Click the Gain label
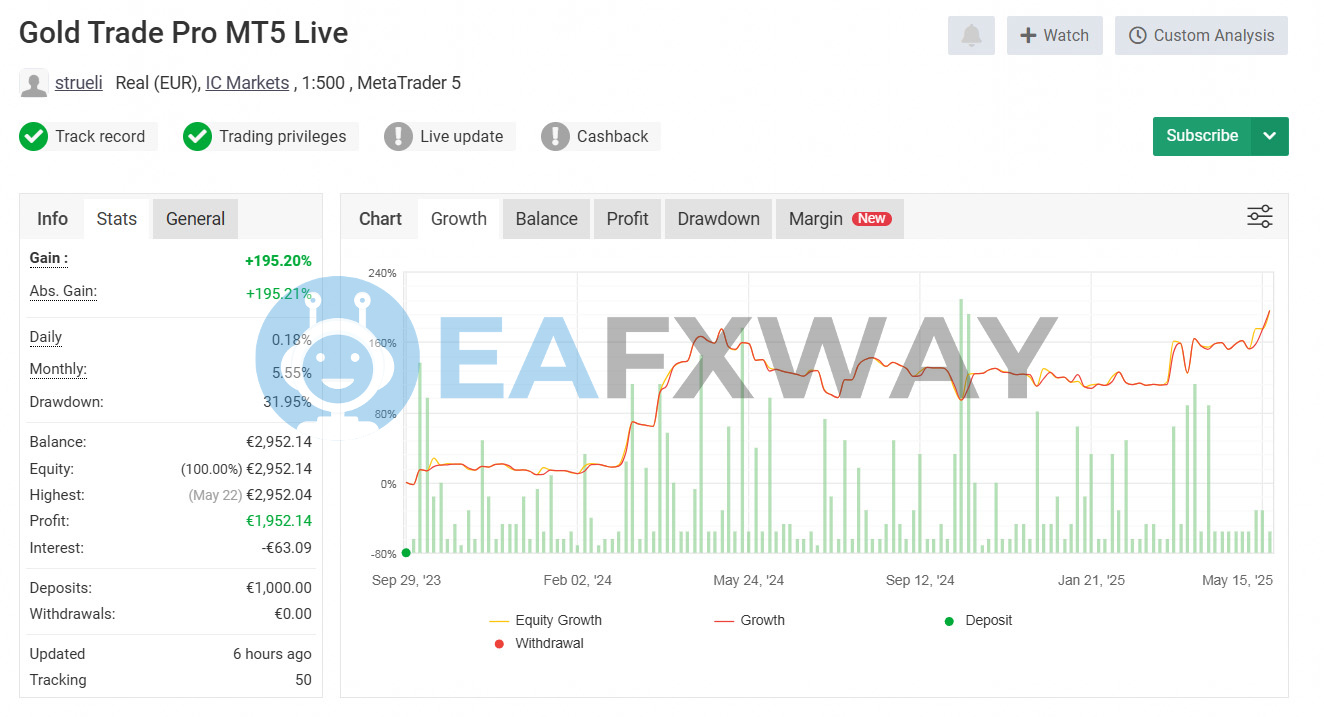The height and width of the screenshot is (717, 1324). pyautogui.click(x=49, y=258)
